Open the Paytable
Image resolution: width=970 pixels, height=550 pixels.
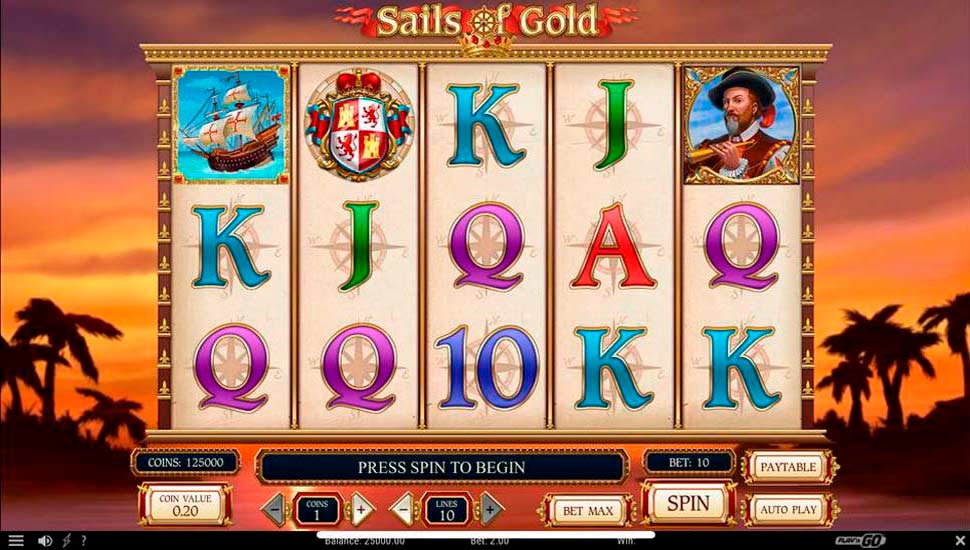pos(789,467)
